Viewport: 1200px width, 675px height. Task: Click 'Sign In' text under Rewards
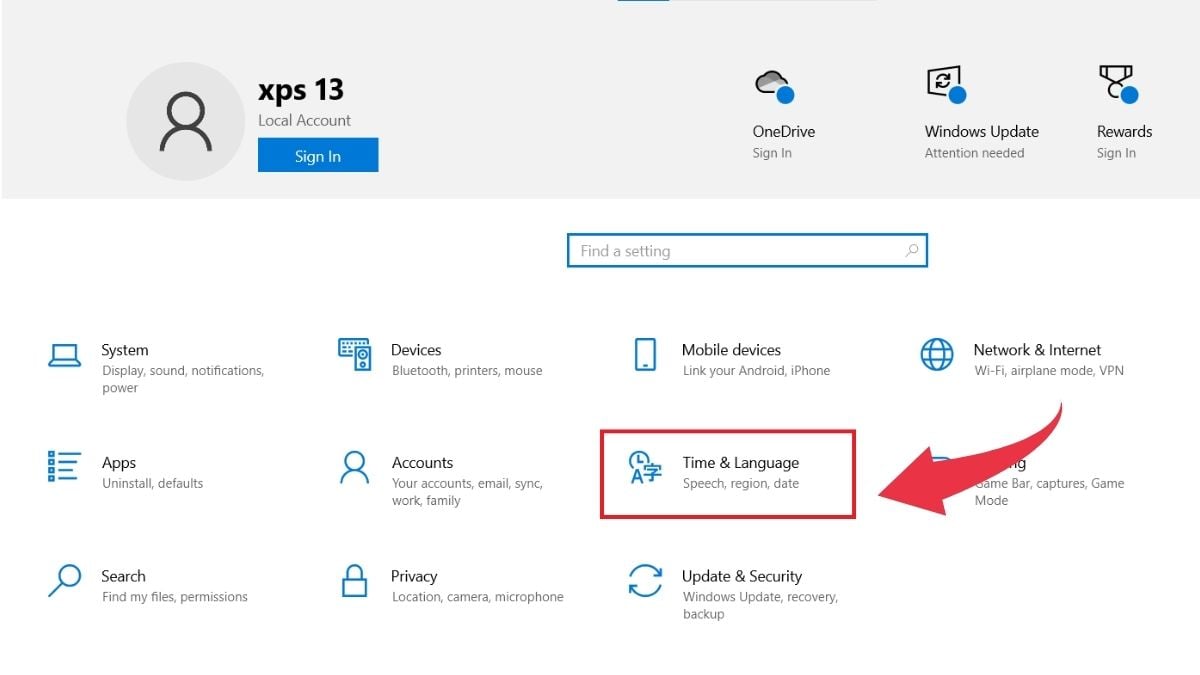pyautogui.click(x=1116, y=153)
